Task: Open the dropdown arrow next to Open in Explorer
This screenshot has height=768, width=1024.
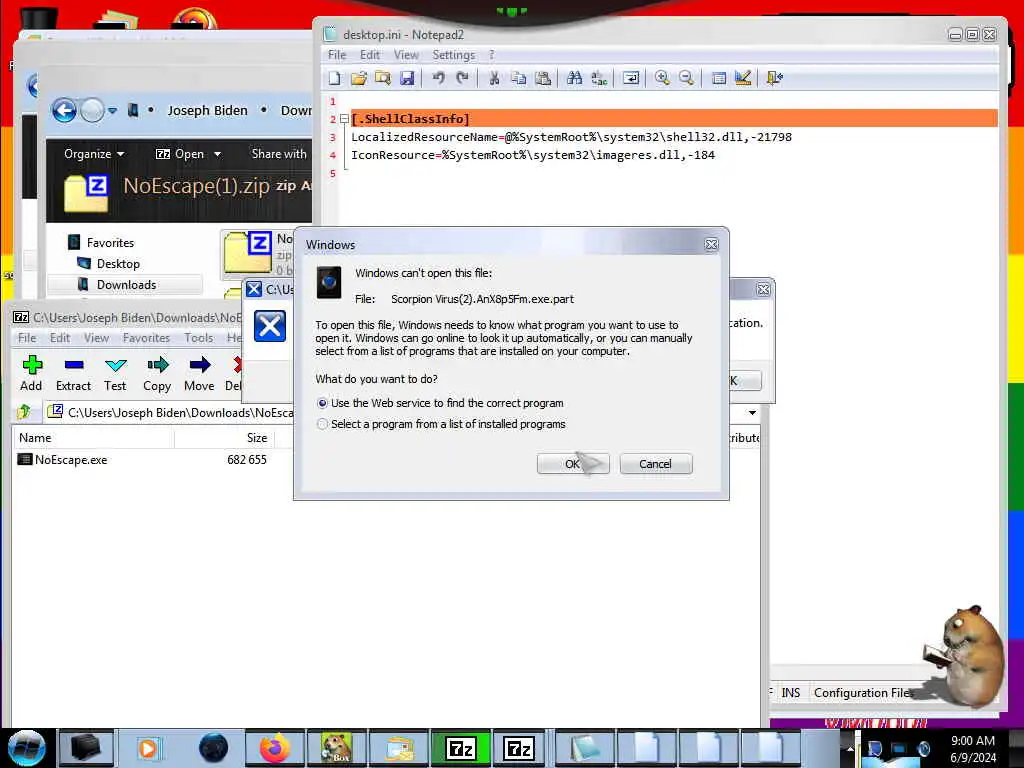Action: (x=217, y=154)
